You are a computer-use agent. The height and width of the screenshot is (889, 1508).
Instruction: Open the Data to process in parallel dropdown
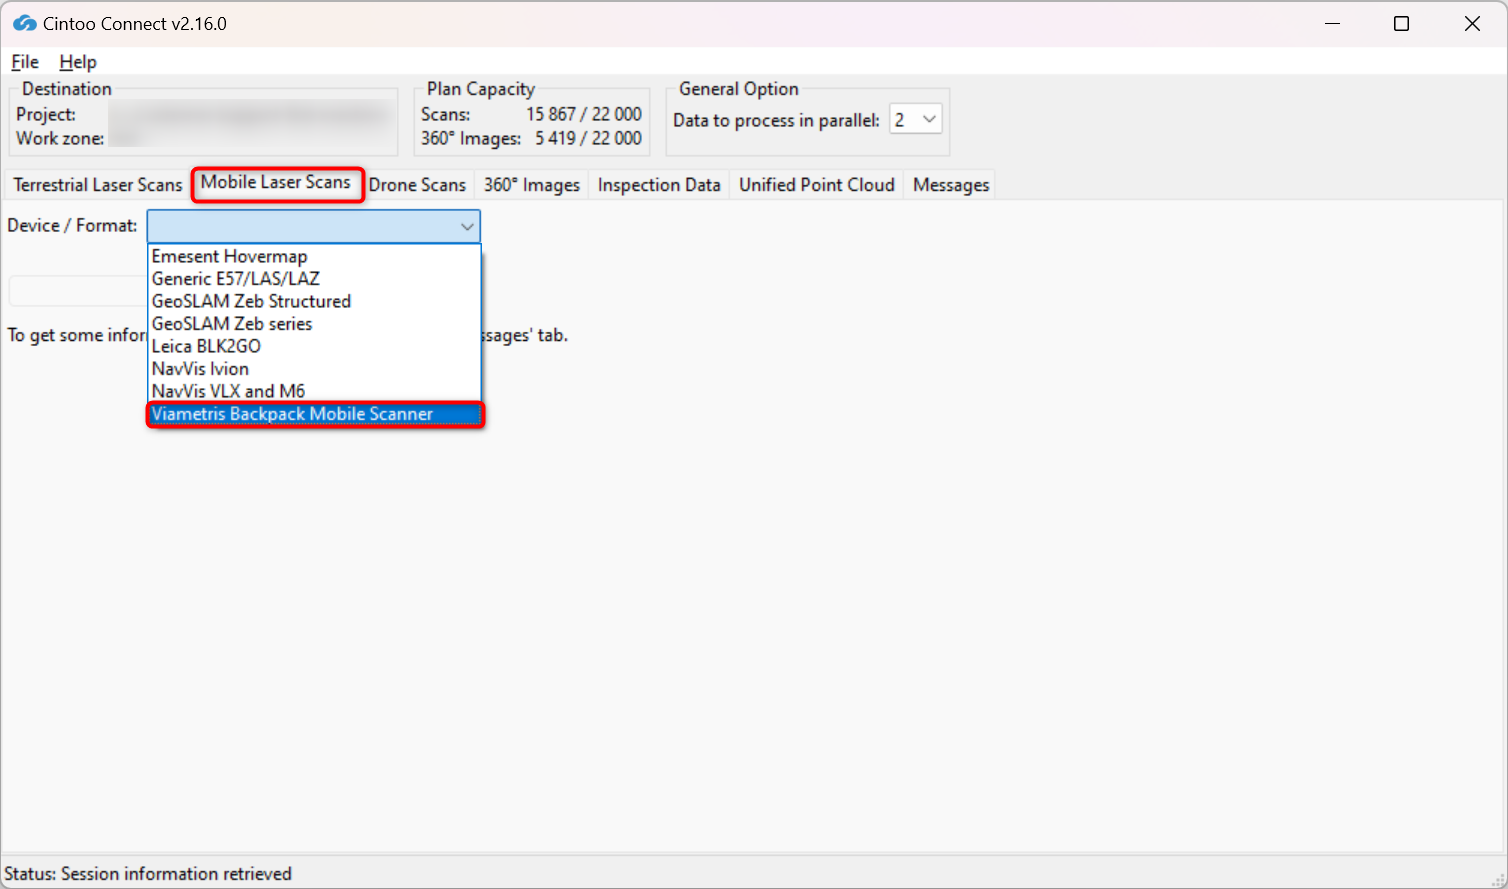[916, 120]
